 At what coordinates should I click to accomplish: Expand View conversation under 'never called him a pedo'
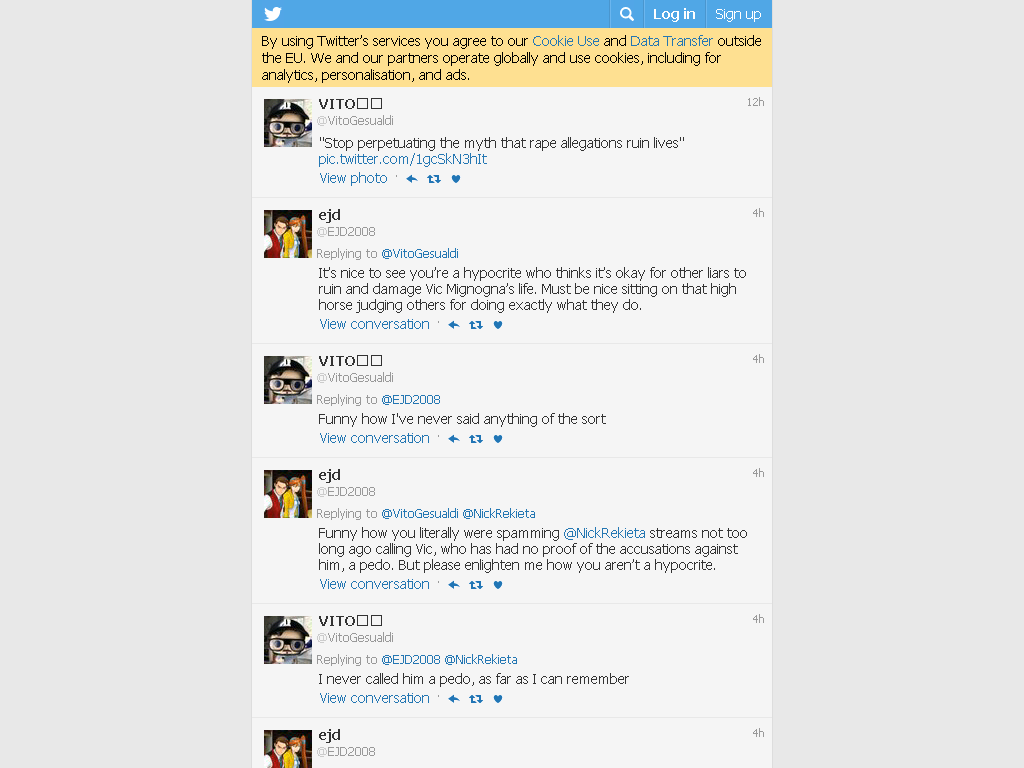tap(374, 698)
